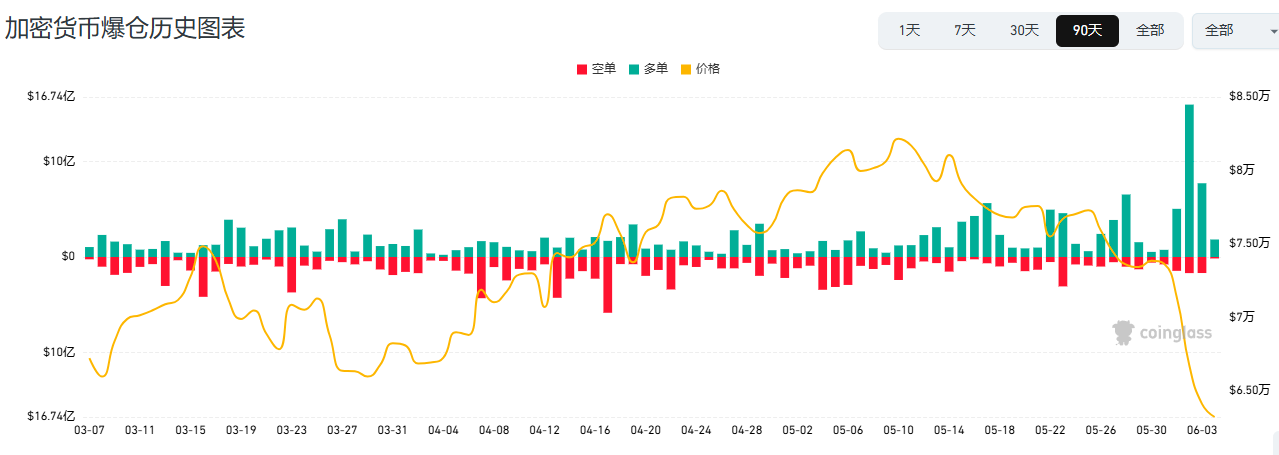
Task: Click the 05-26 date axis label
Action: (x=1101, y=430)
